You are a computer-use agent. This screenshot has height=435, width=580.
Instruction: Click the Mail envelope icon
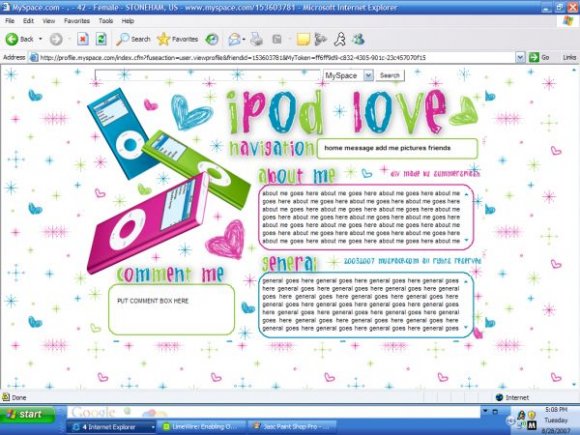point(234,39)
